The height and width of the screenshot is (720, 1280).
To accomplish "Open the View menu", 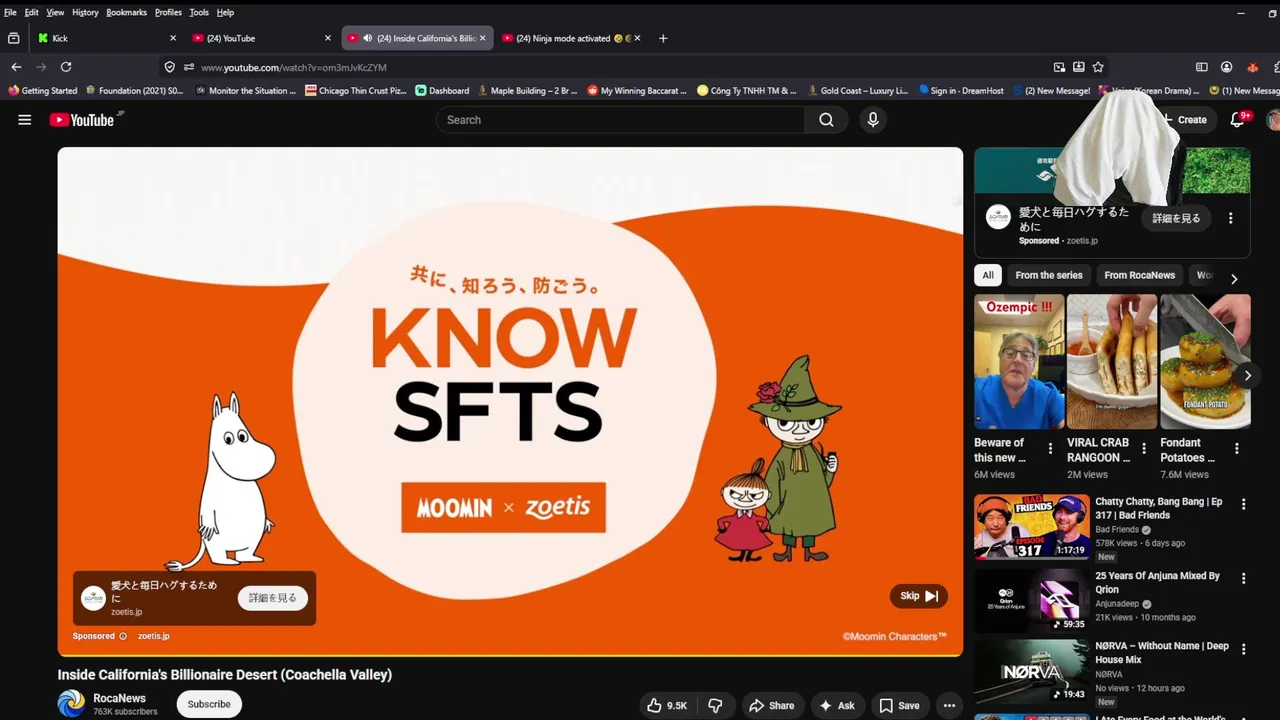I will click(x=55, y=12).
